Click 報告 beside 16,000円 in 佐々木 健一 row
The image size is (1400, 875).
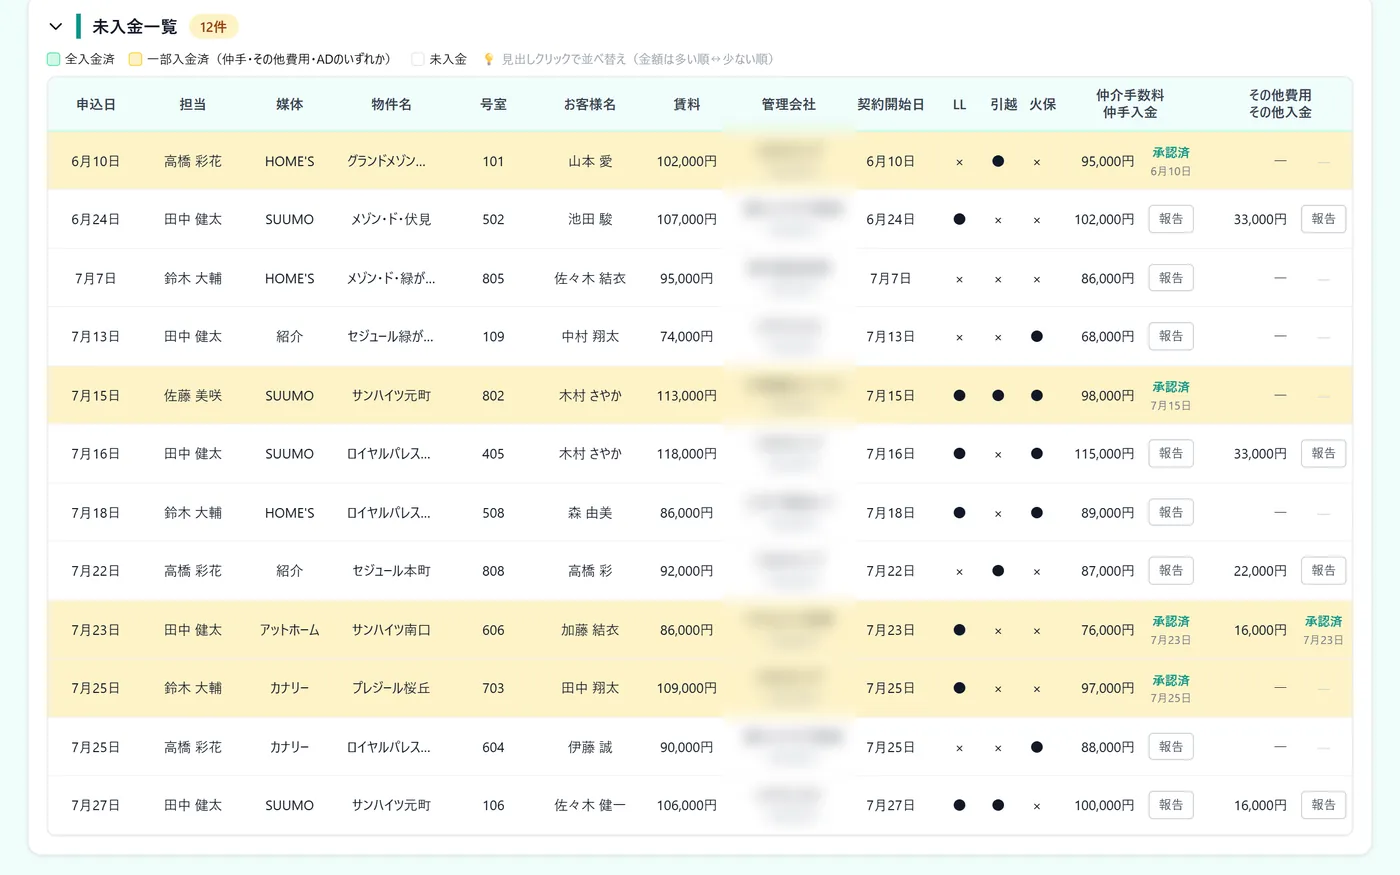(1324, 805)
